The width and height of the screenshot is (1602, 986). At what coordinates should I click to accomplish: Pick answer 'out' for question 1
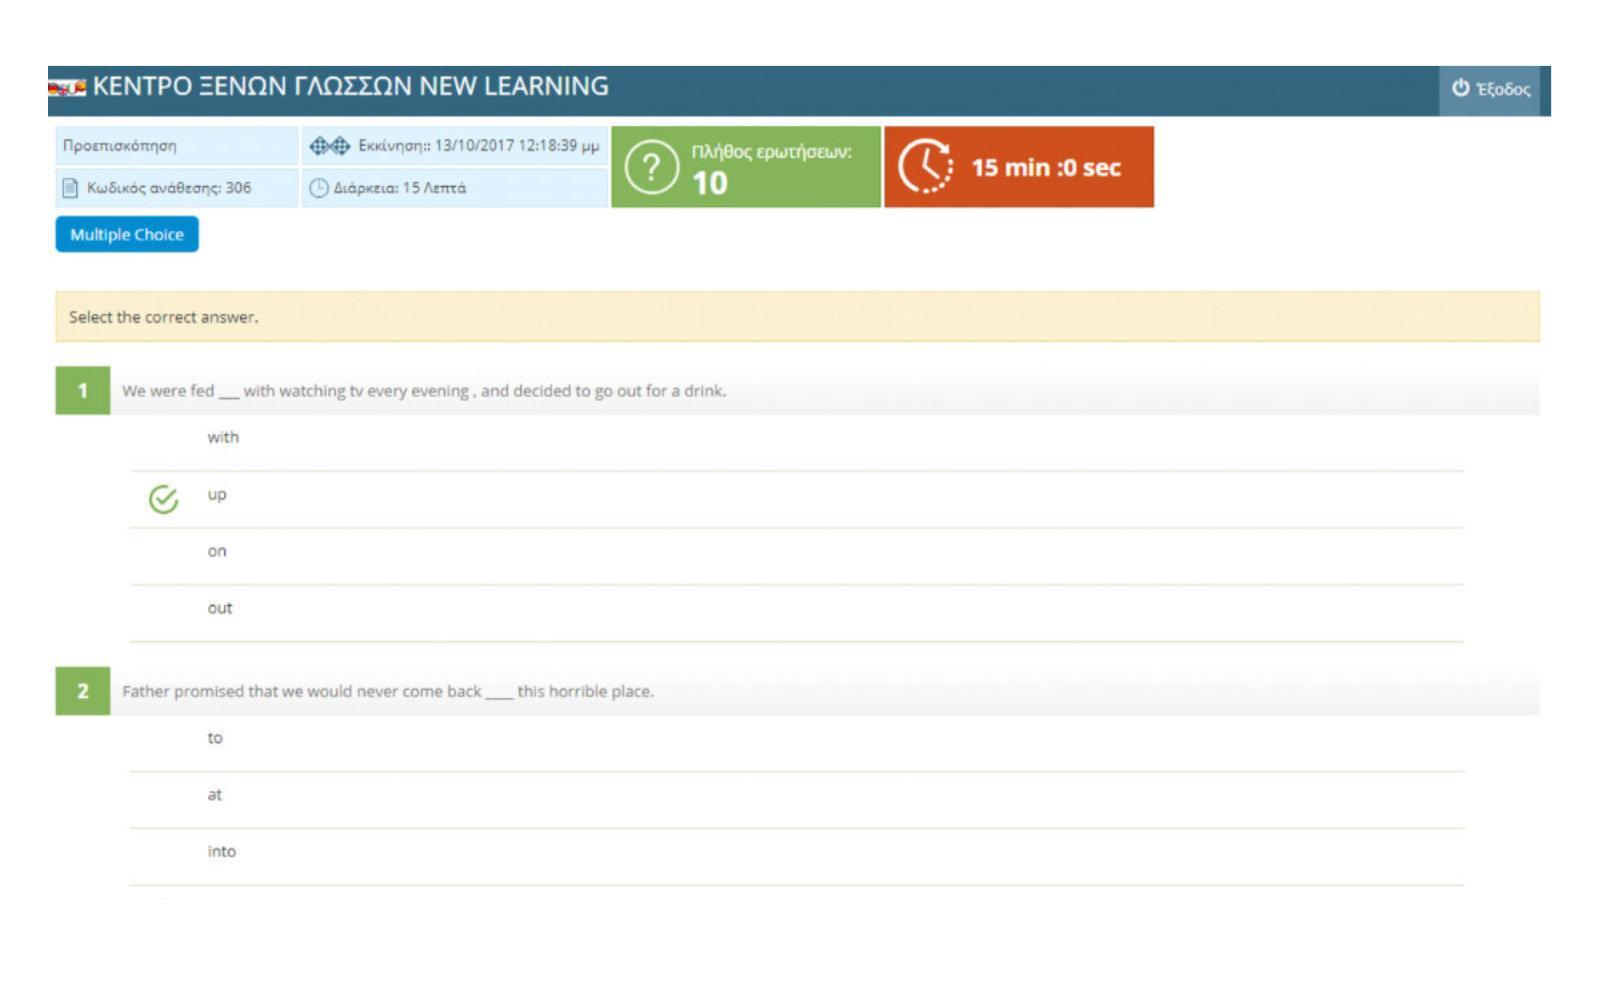click(220, 609)
